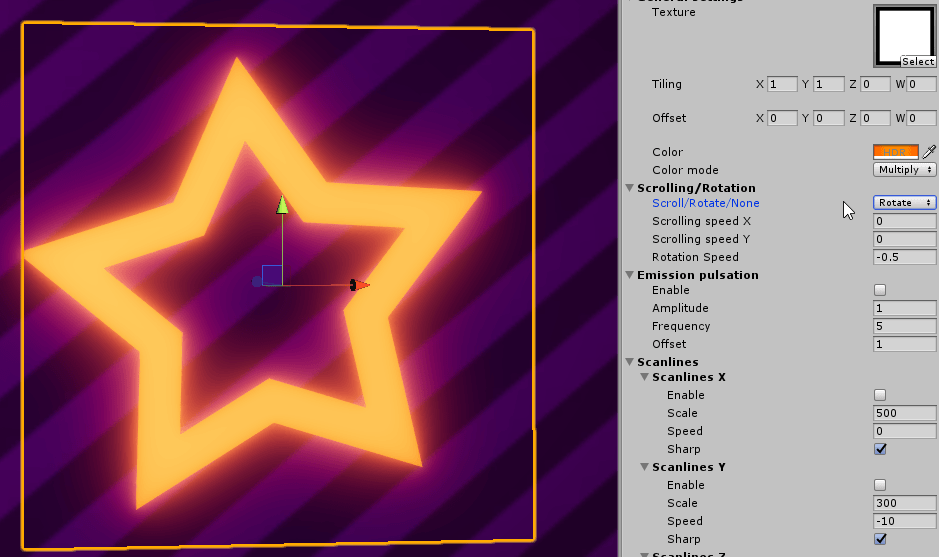Click the Tiling W field
This screenshot has width=939, height=557.
click(921, 84)
